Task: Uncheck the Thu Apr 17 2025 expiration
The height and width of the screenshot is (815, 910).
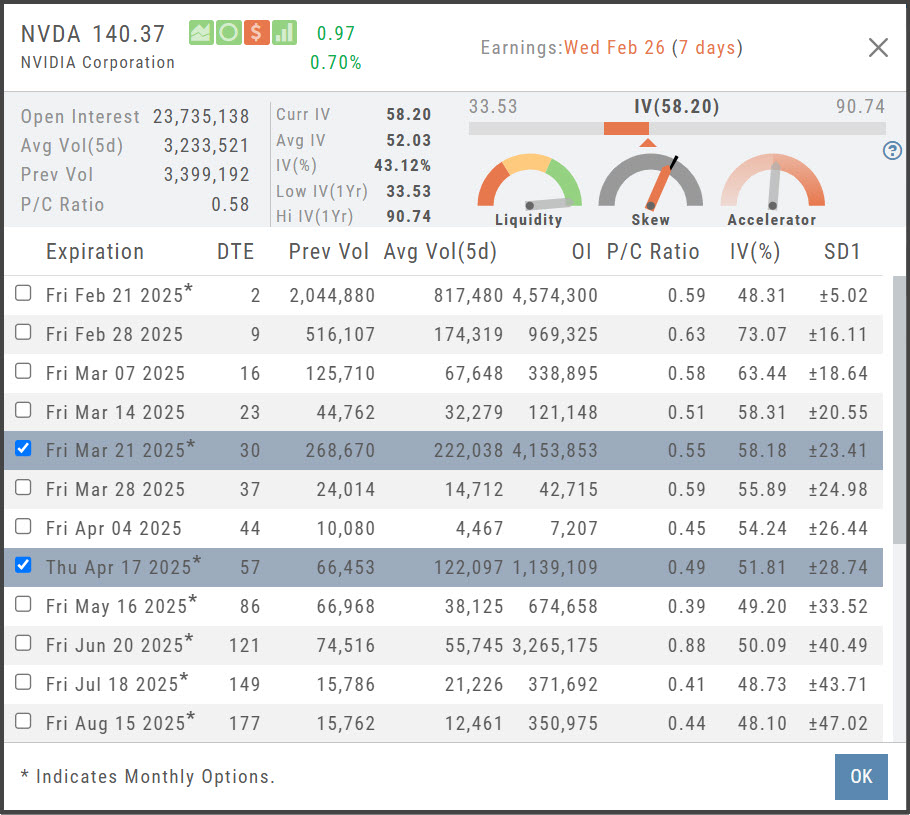Action: click(23, 565)
